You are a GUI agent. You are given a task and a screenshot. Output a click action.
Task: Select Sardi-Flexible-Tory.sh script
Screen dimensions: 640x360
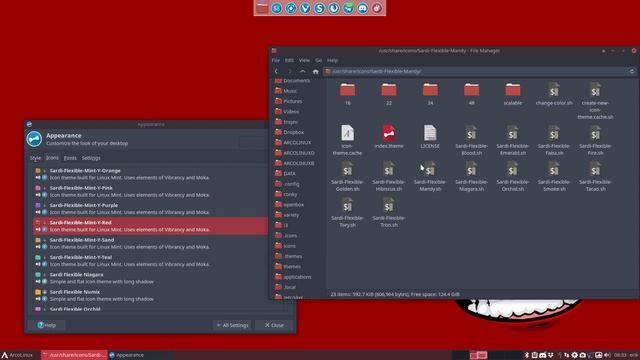click(347, 212)
